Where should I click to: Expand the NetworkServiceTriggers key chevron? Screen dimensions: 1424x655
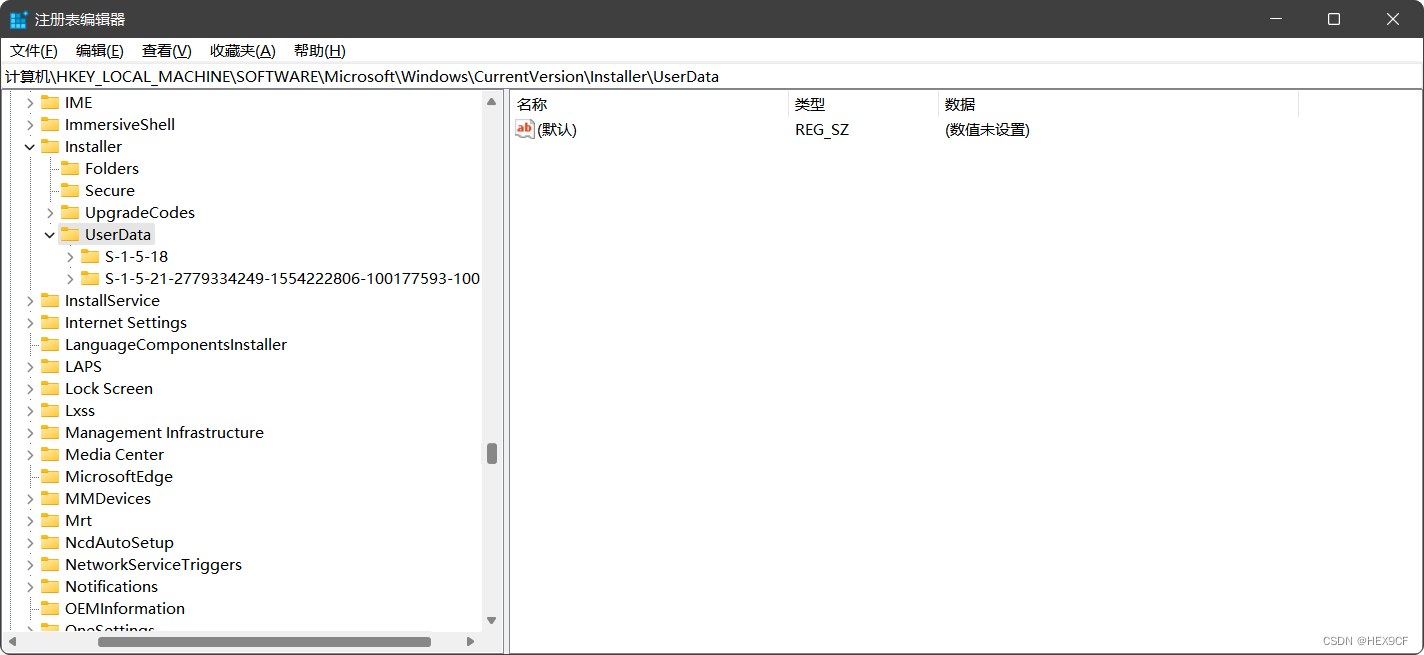pos(30,565)
